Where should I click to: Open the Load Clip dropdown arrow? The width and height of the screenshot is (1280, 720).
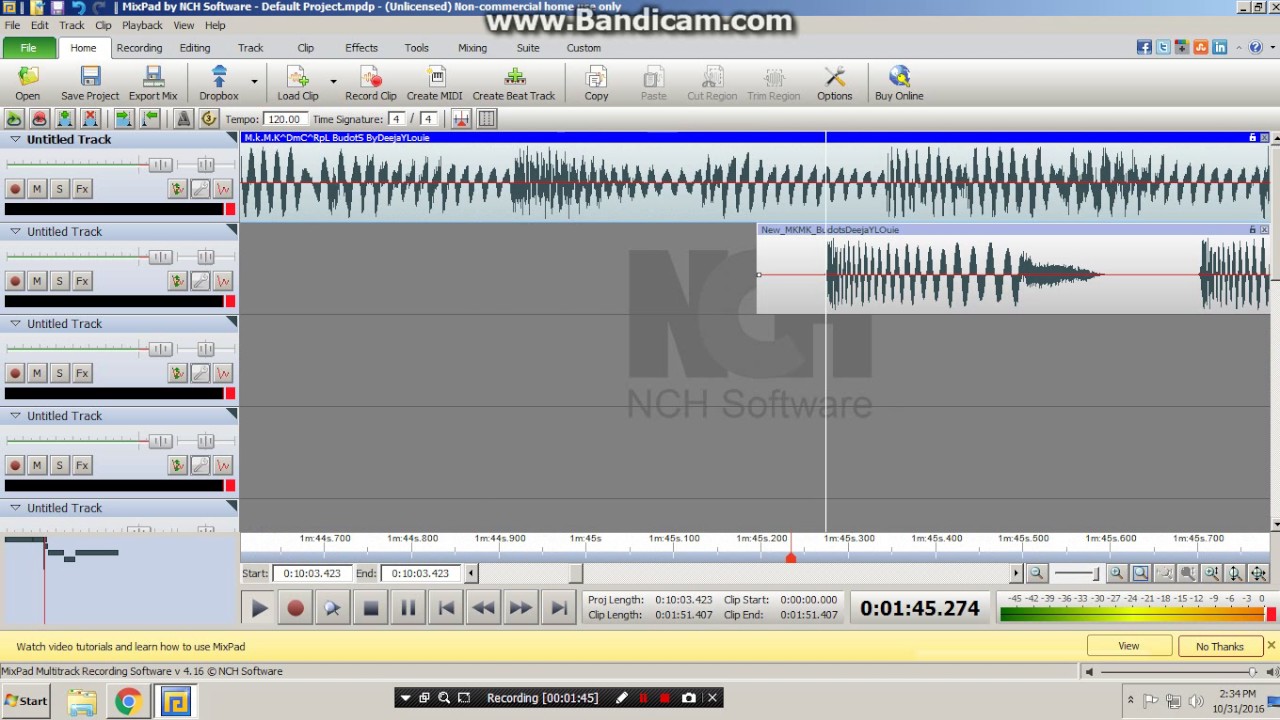pyautogui.click(x=333, y=82)
